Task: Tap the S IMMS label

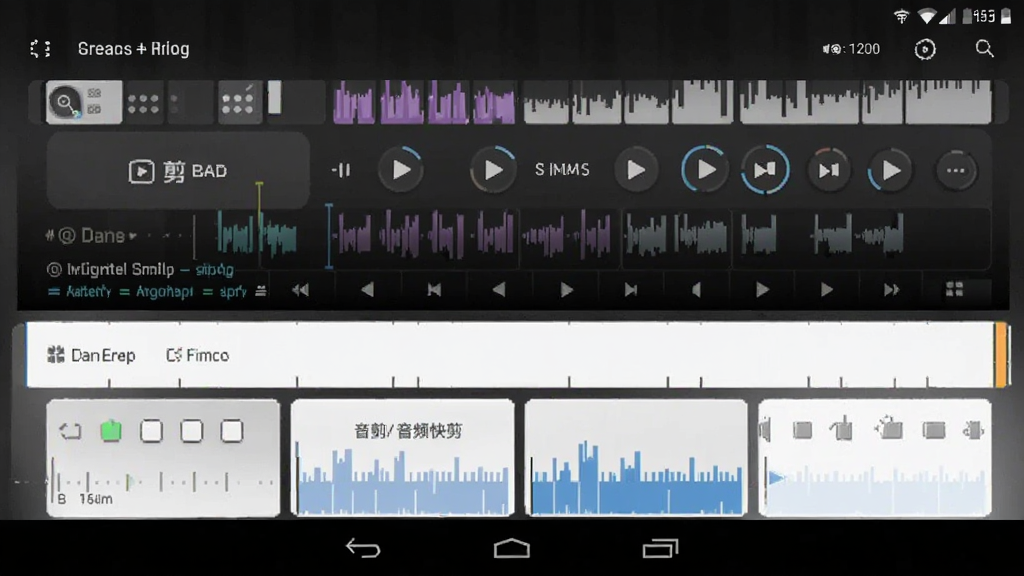Action: coord(562,170)
